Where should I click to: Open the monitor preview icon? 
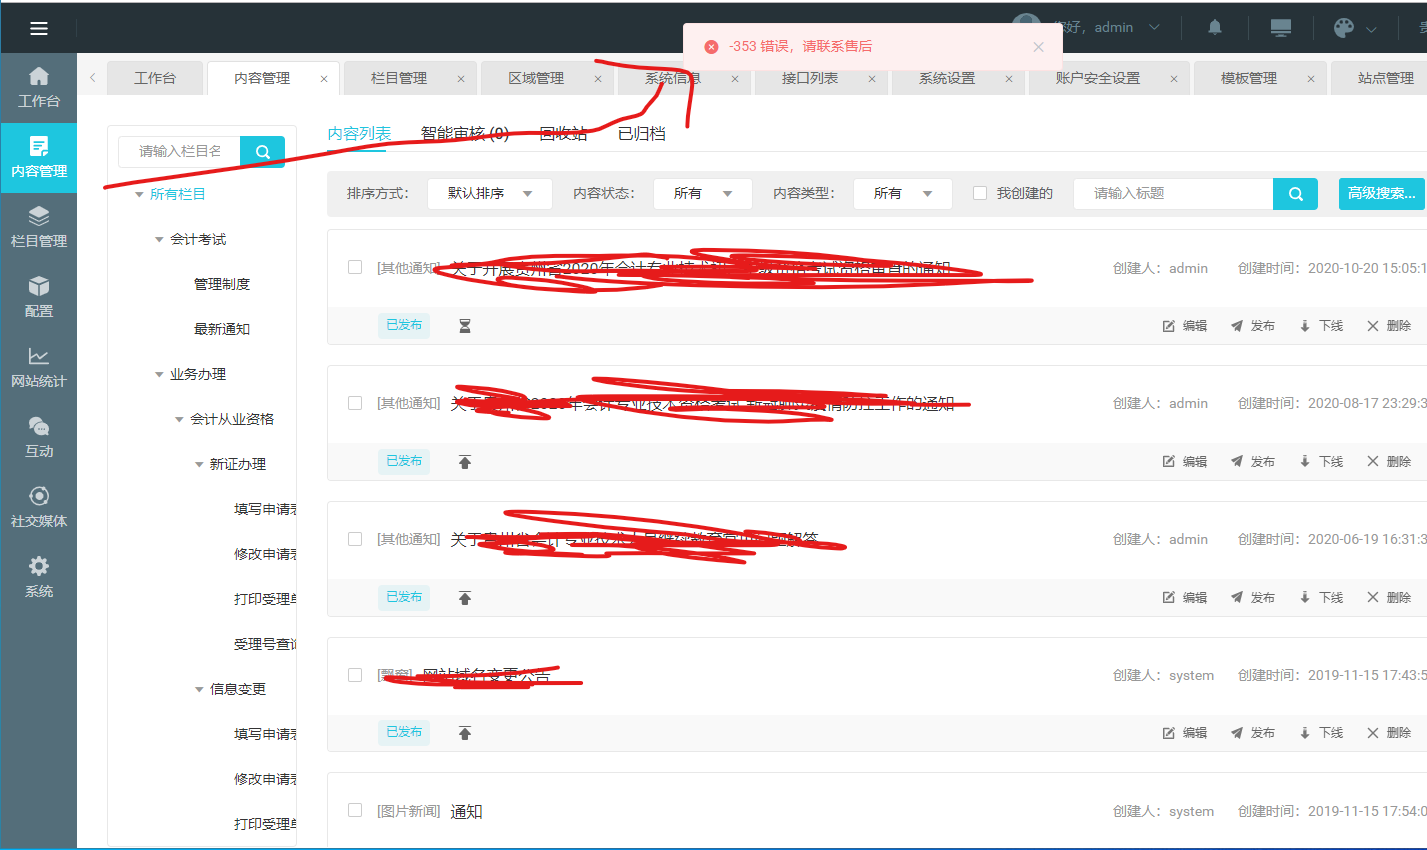[1281, 28]
